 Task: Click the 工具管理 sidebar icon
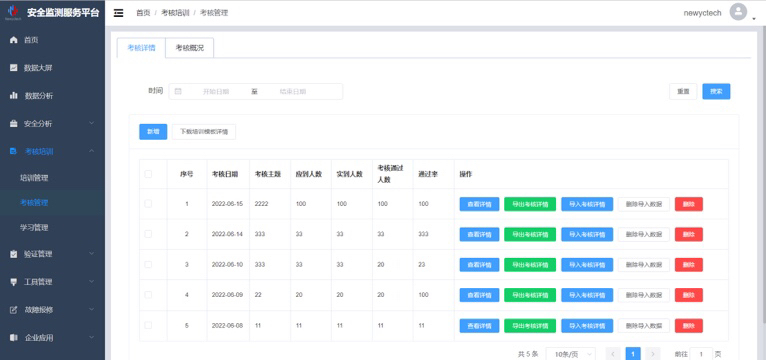14,282
